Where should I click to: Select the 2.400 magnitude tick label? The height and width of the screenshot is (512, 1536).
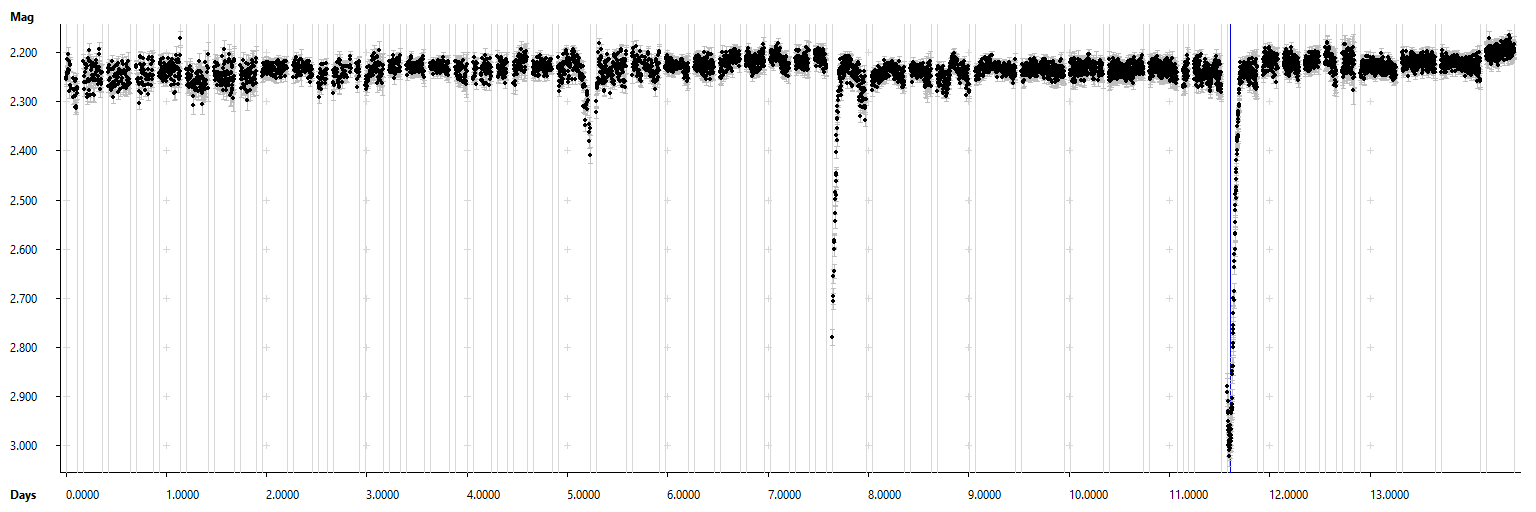(23, 151)
